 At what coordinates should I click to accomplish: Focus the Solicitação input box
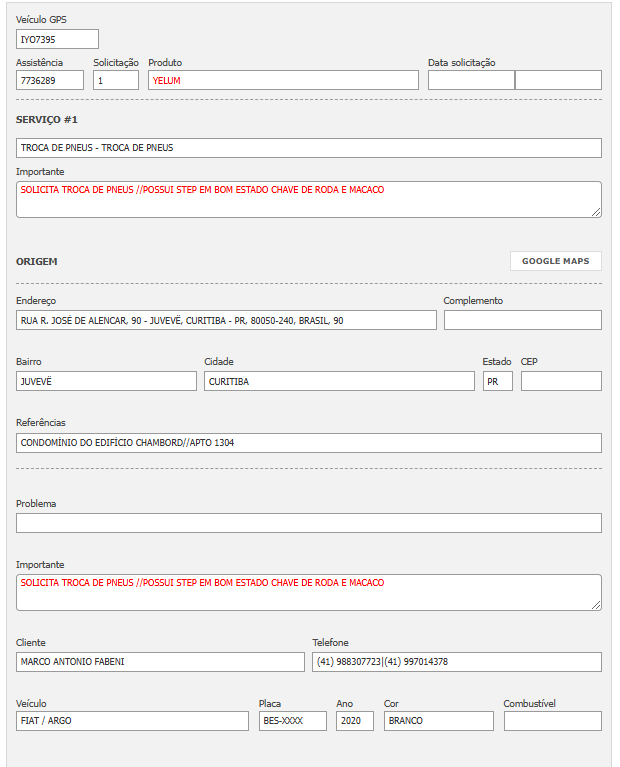point(116,80)
